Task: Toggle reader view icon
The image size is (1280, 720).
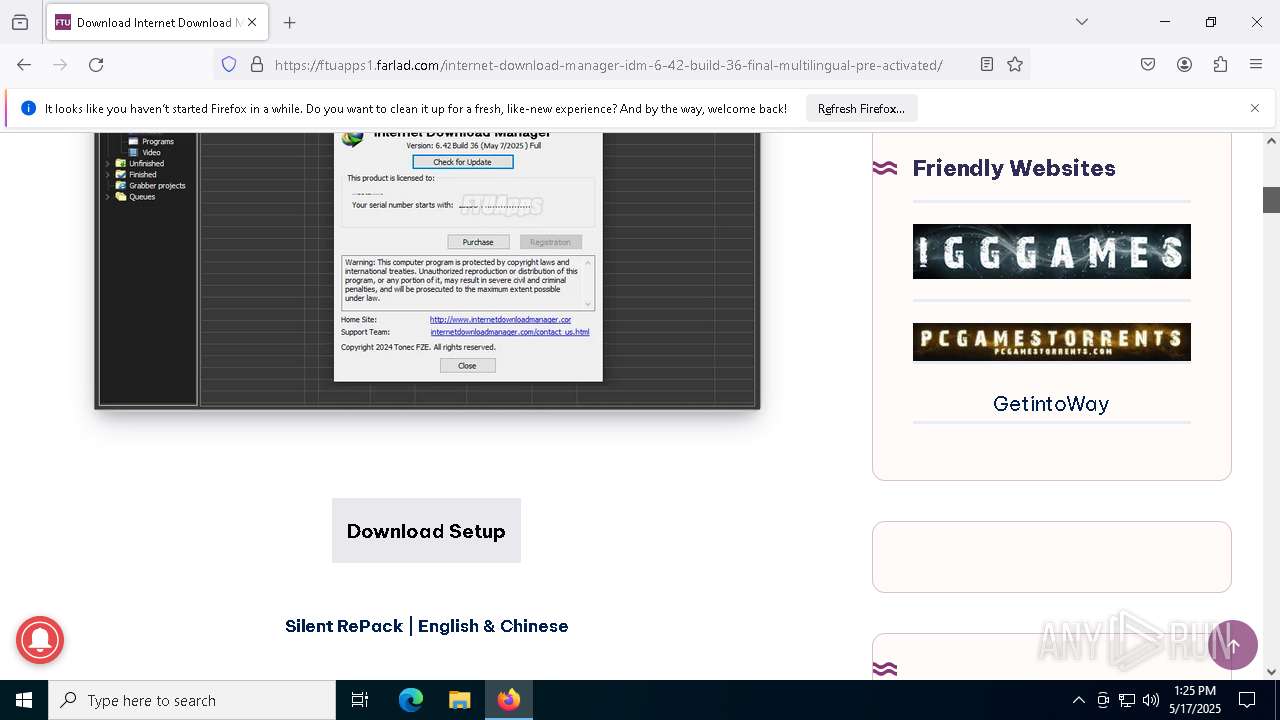Action: [x=987, y=64]
